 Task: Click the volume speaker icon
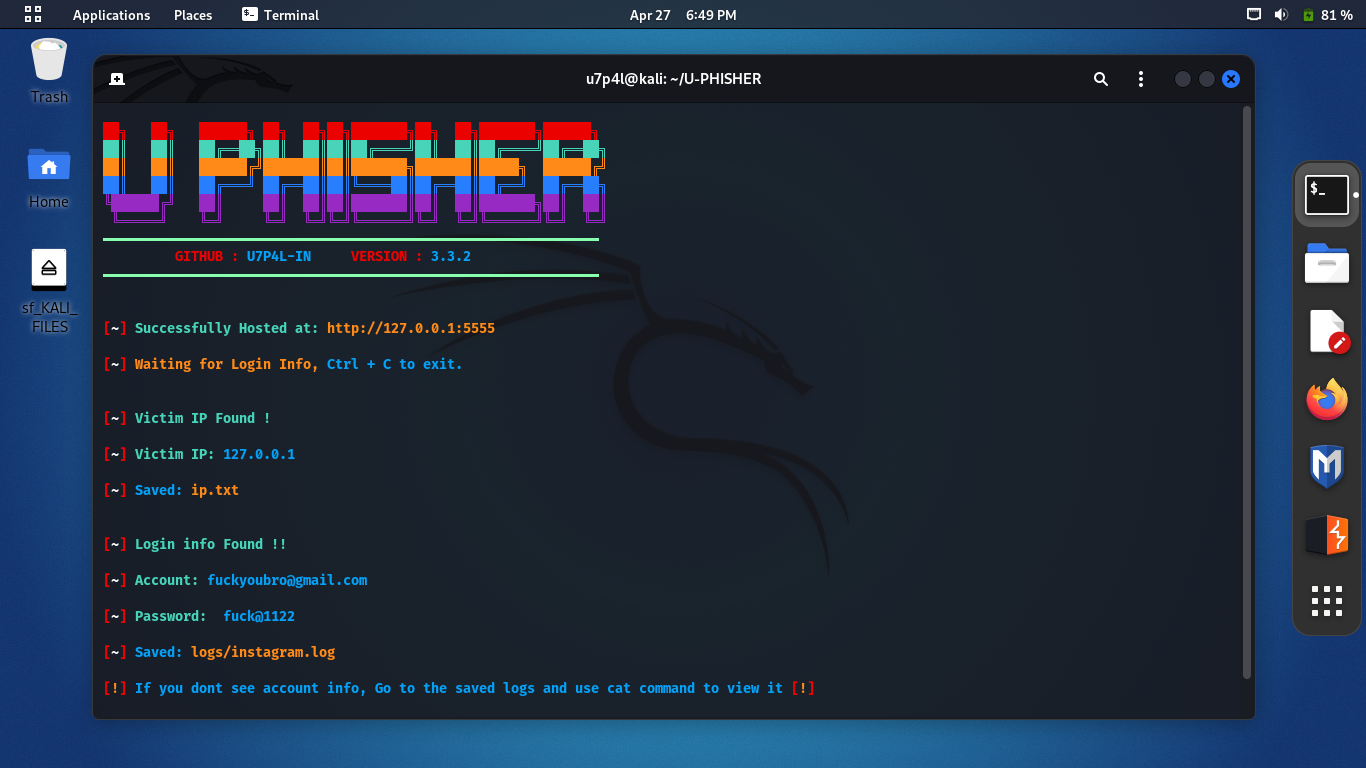click(x=1281, y=15)
